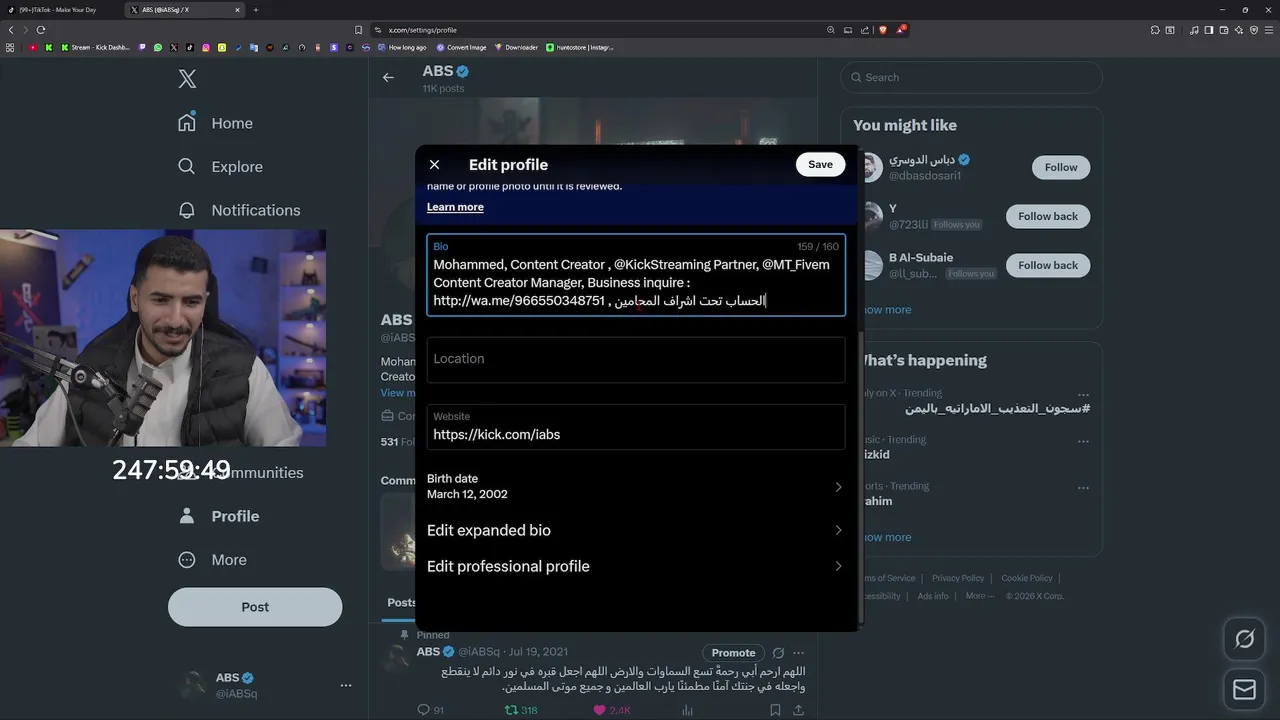Click the share icon in the address bar
This screenshot has width=1280, height=720.
(865, 30)
